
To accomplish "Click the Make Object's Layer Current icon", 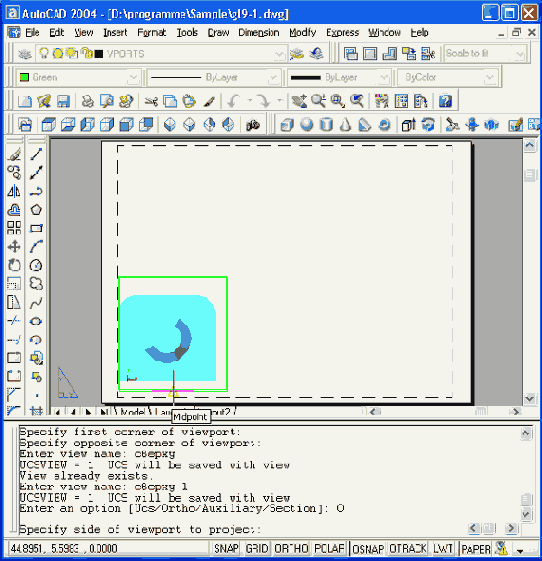I will (x=297, y=54).
